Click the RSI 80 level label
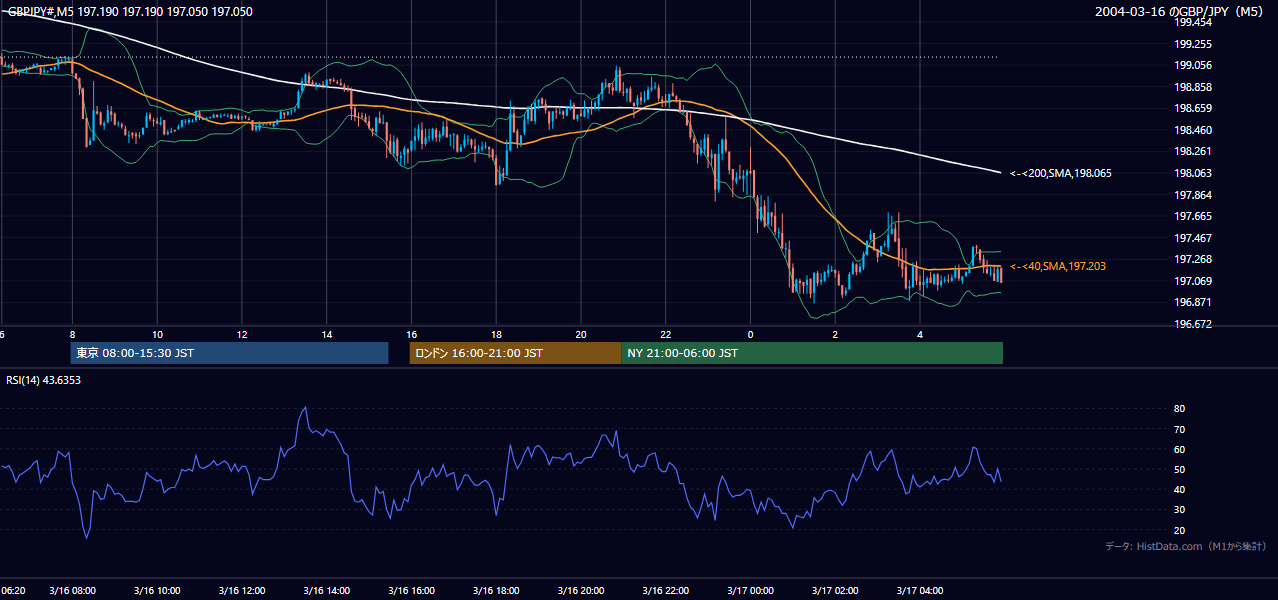Screen dimensions: 1278x600 (x=1179, y=409)
